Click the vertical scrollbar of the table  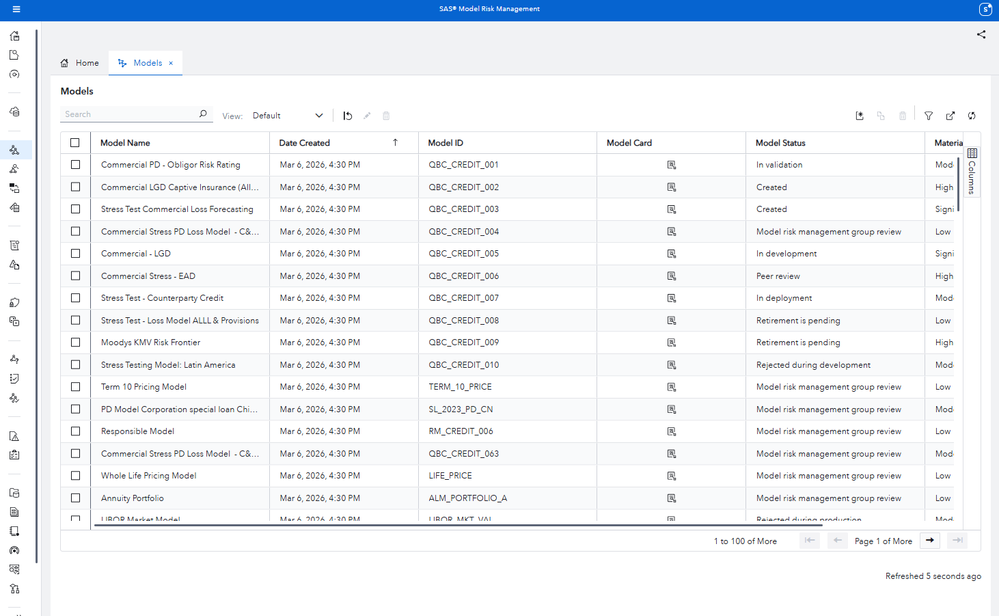point(958,183)
